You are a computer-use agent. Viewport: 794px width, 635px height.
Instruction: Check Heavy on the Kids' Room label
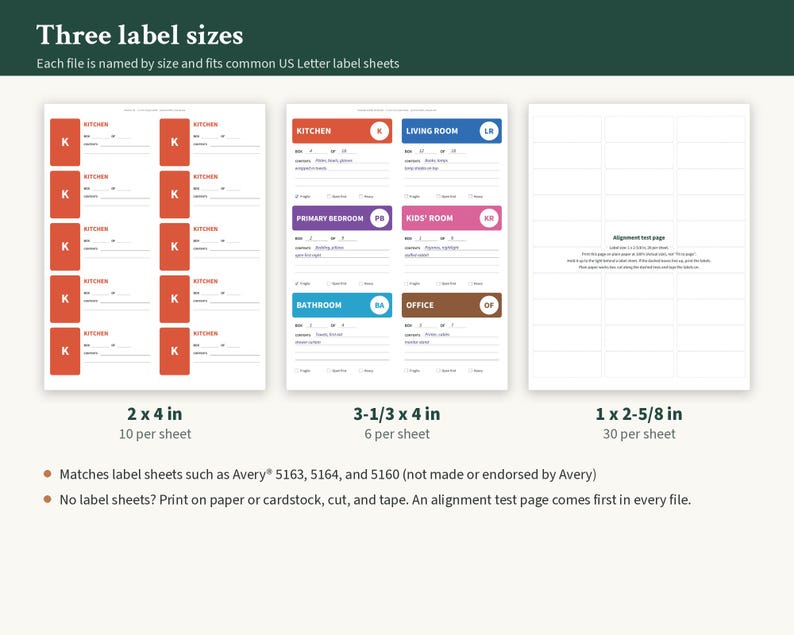470,284
